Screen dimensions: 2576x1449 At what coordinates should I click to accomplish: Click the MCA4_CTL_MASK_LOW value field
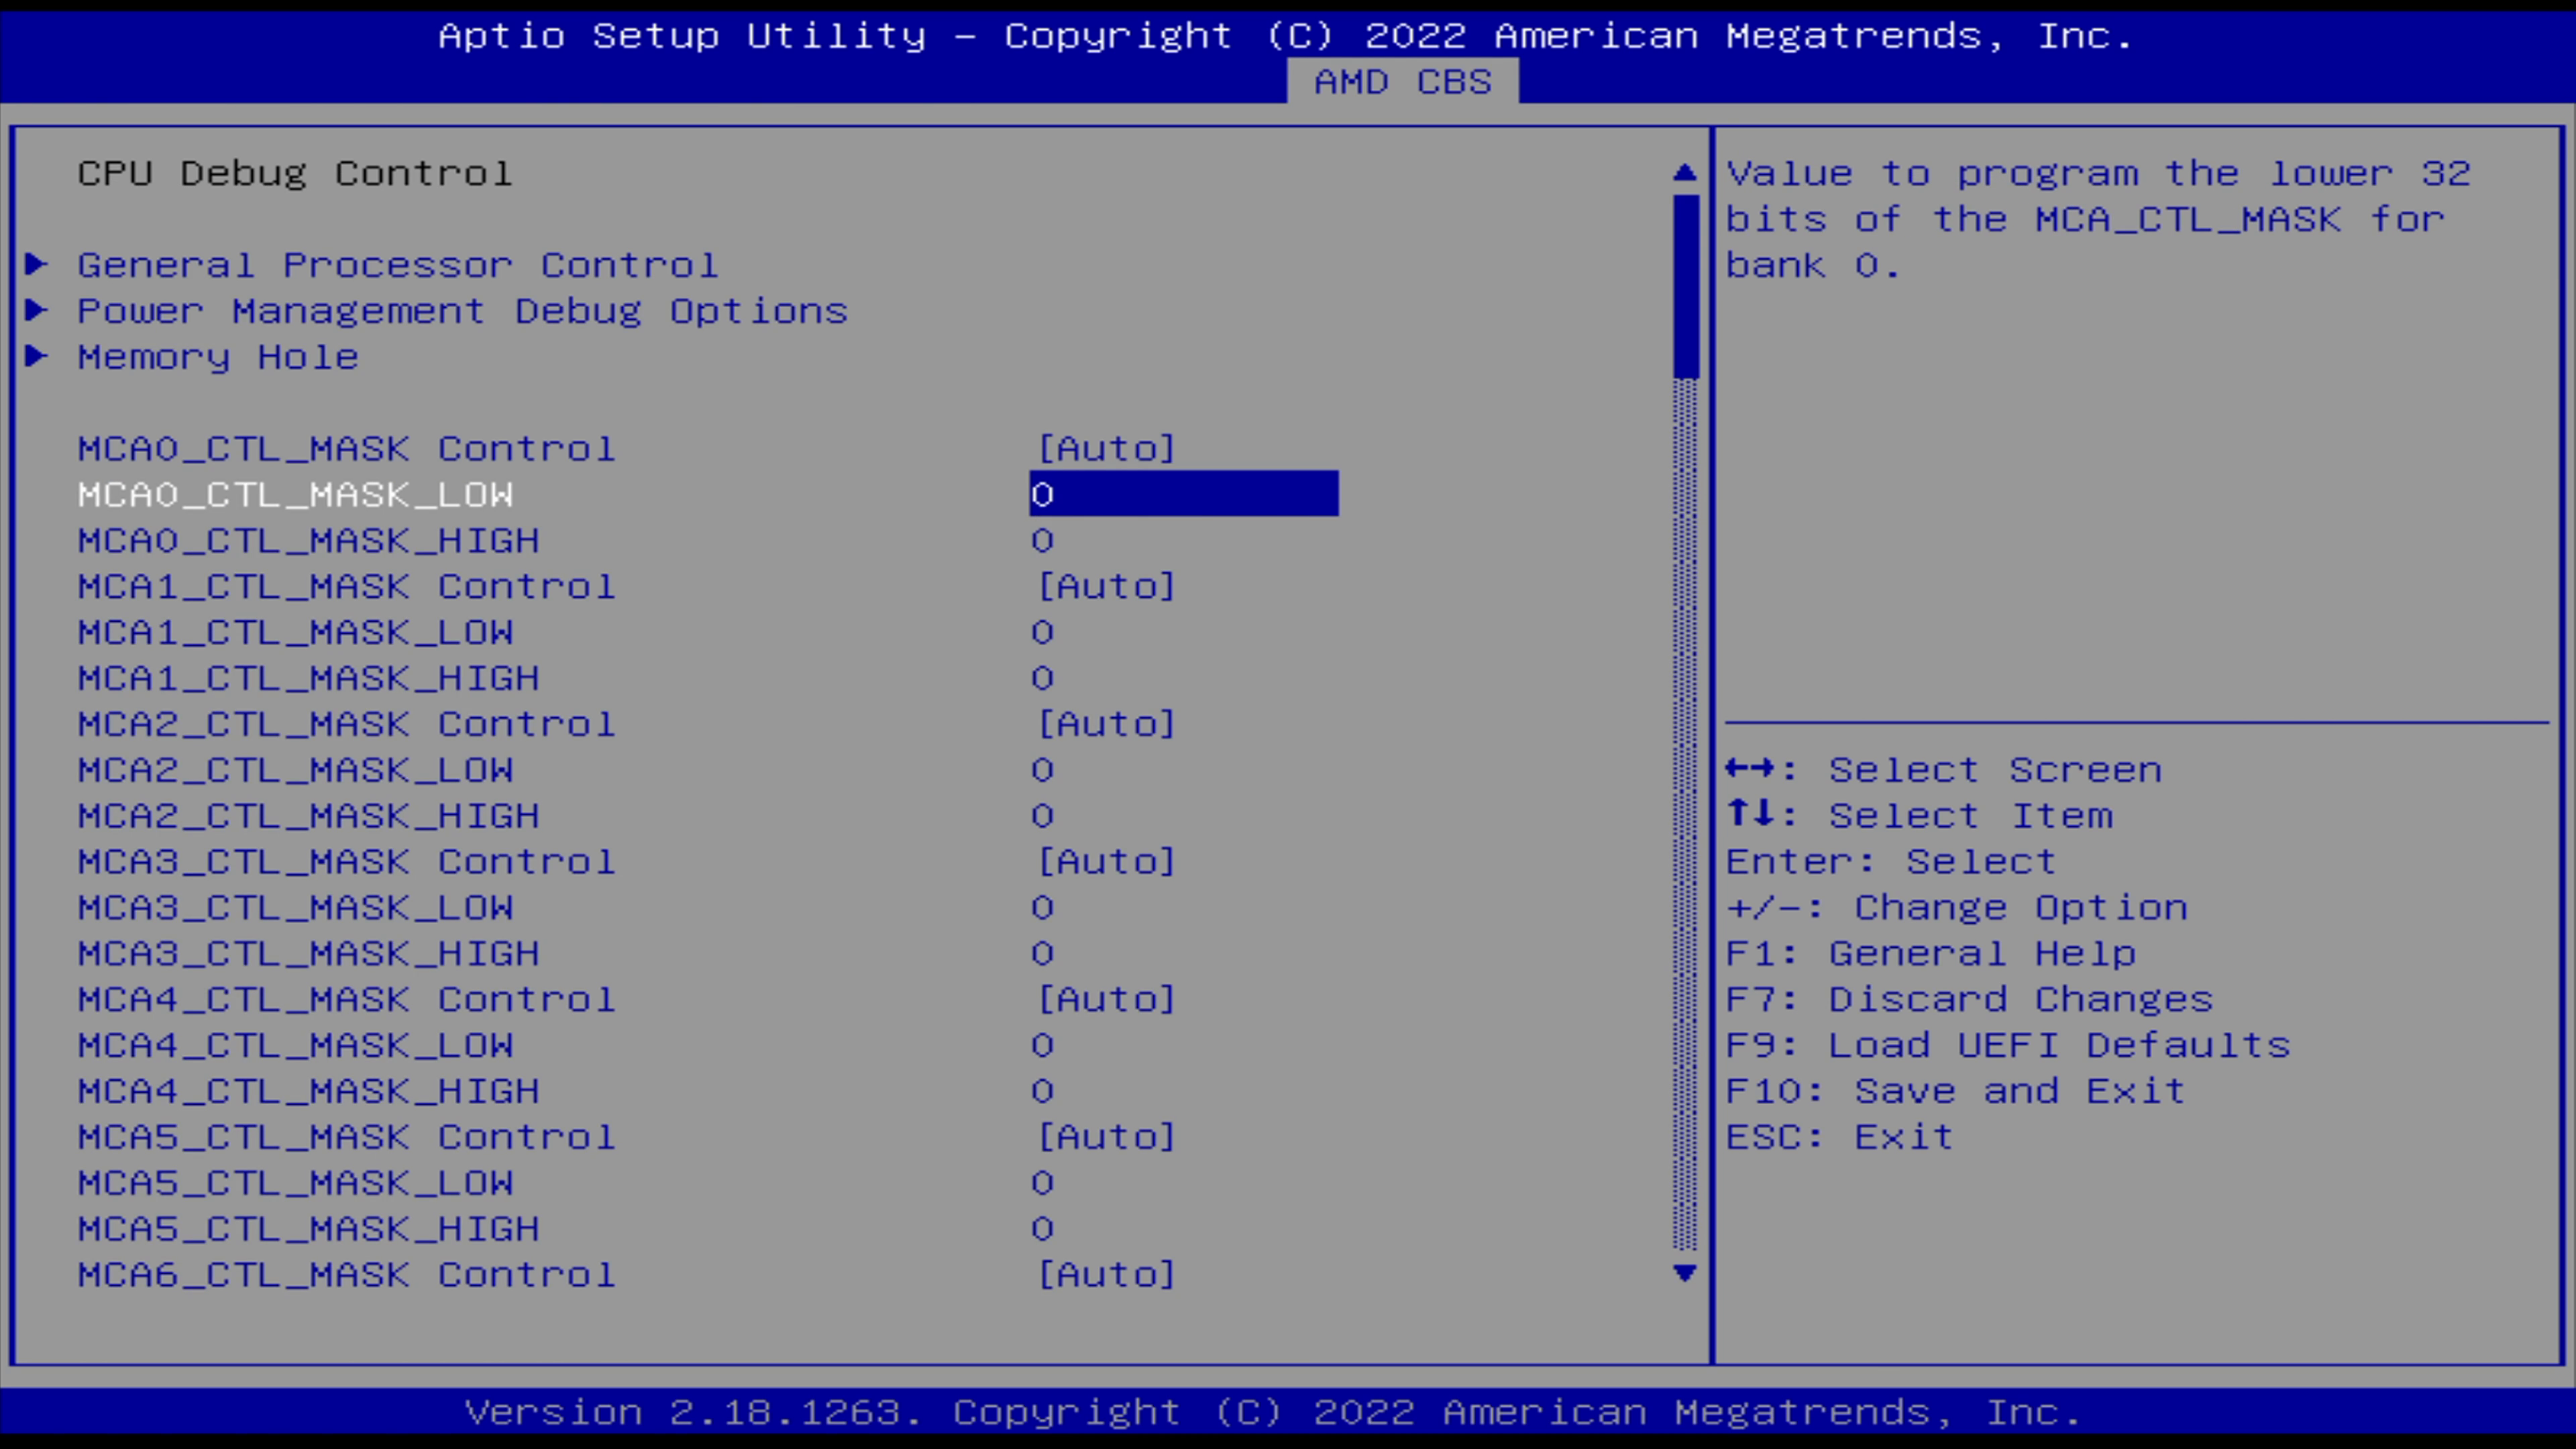(1042, 1045)
